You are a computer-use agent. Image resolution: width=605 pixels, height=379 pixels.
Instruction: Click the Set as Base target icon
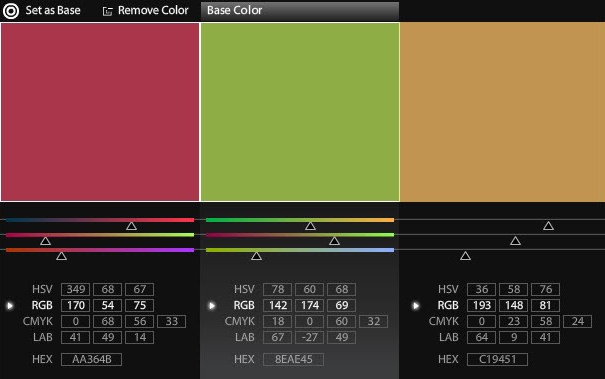tap(10, 10)
